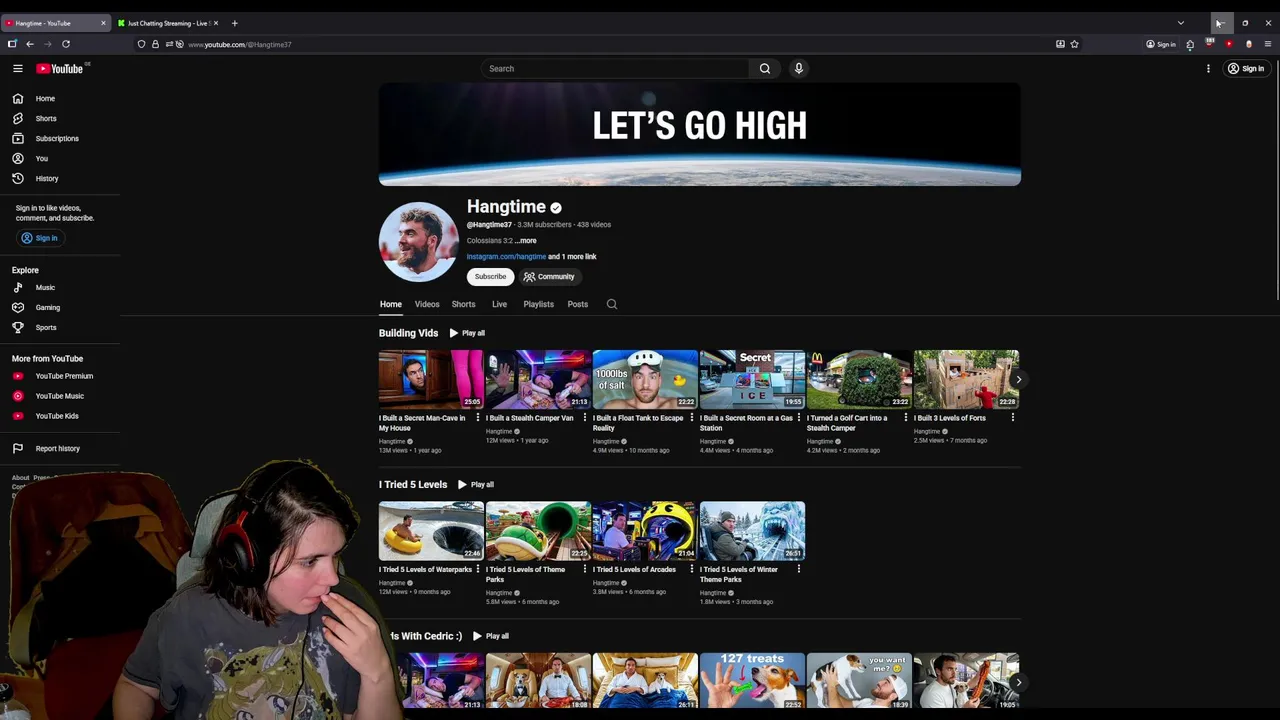Open the Hangtime Community button

549,276
